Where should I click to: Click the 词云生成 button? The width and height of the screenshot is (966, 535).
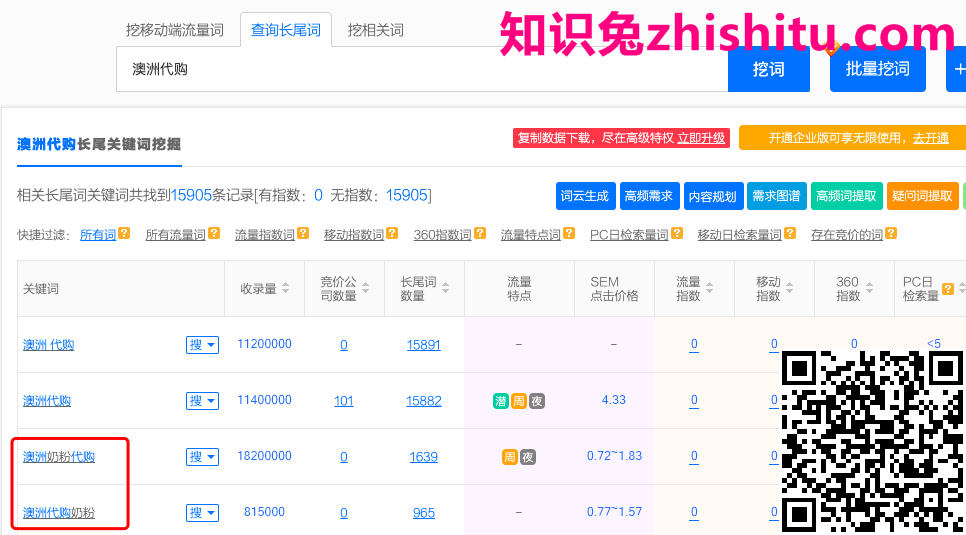pos(585,196)
